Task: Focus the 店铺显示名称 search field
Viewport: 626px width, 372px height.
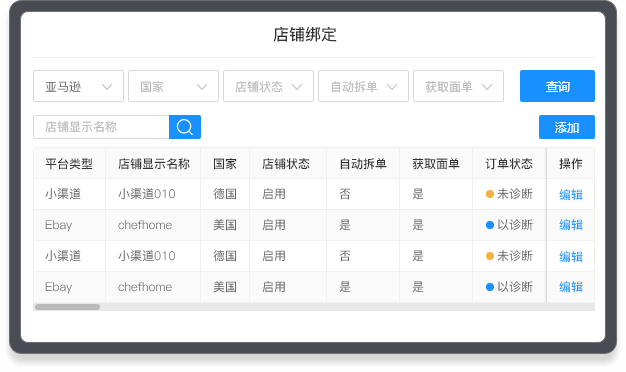Action: click(101, 127)
